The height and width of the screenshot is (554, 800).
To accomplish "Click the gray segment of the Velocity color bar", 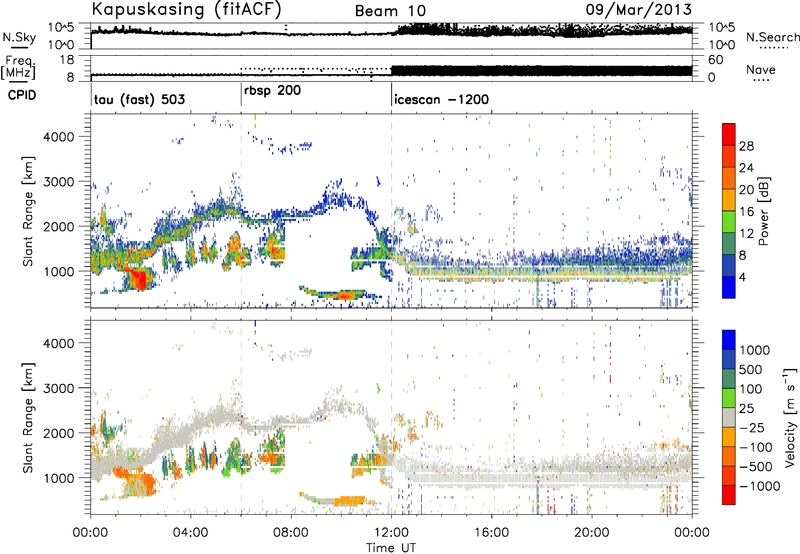I will tap(729, 417).
